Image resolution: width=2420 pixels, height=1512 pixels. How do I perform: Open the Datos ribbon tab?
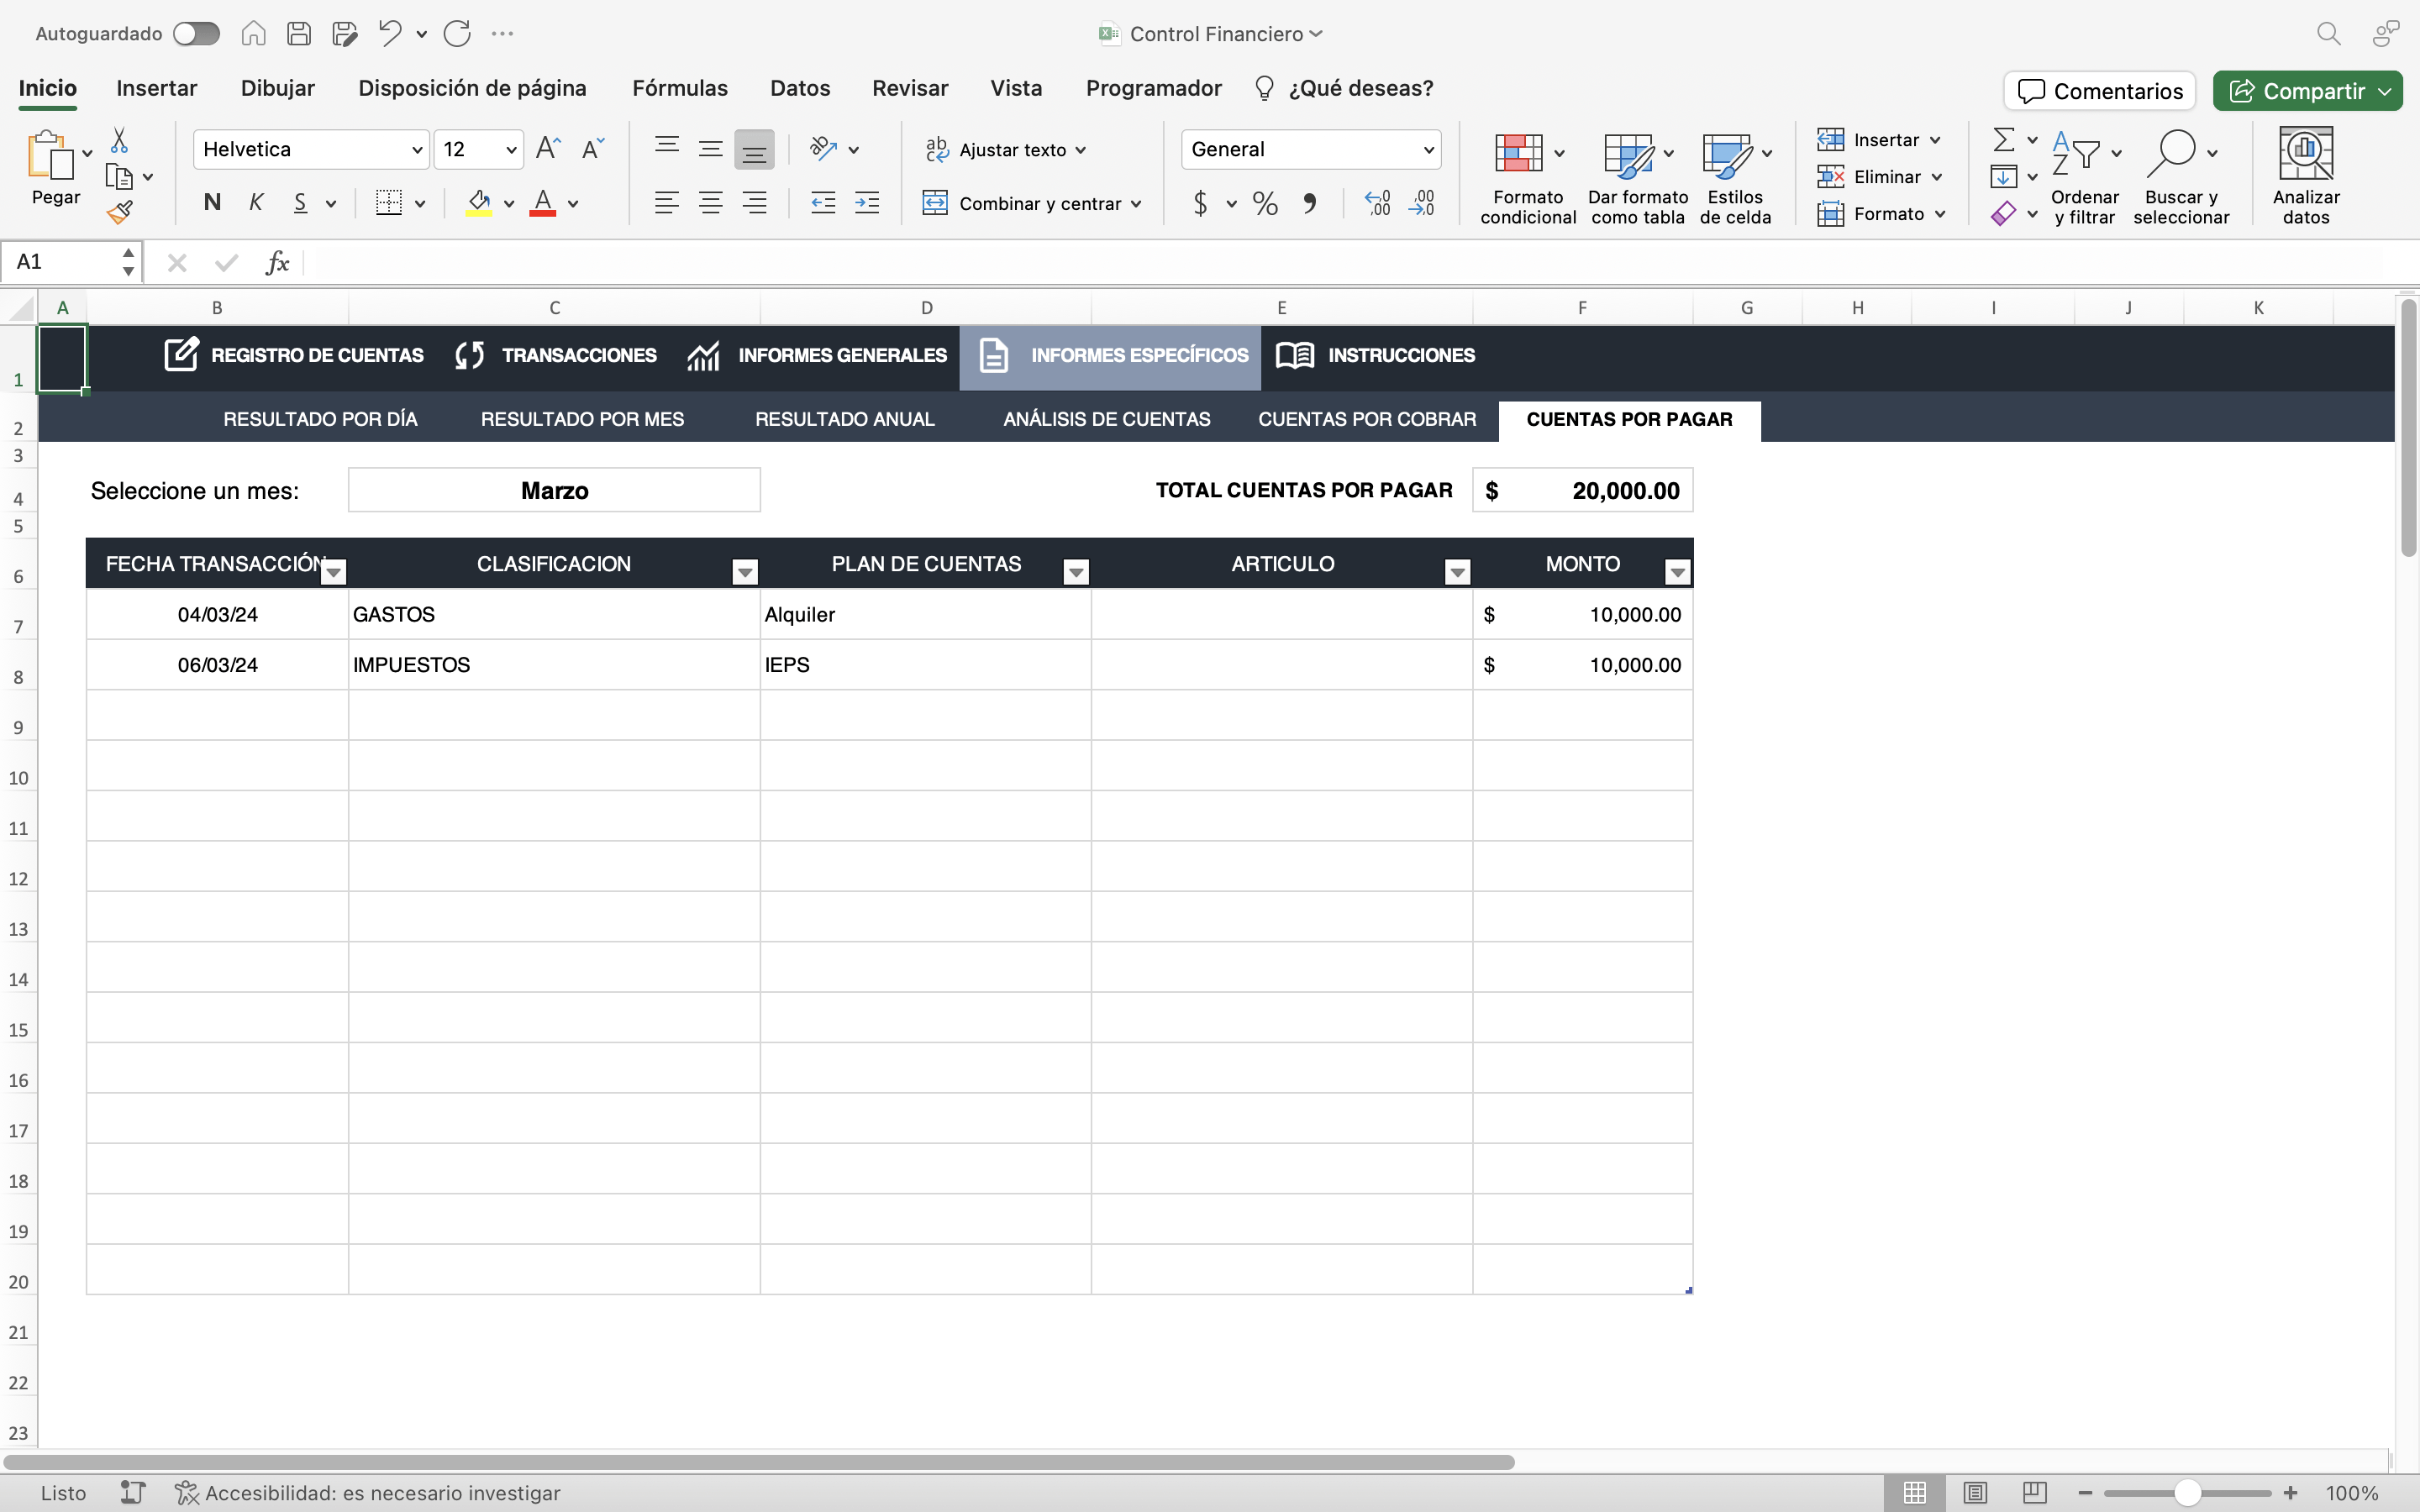[x=800, y=88]
